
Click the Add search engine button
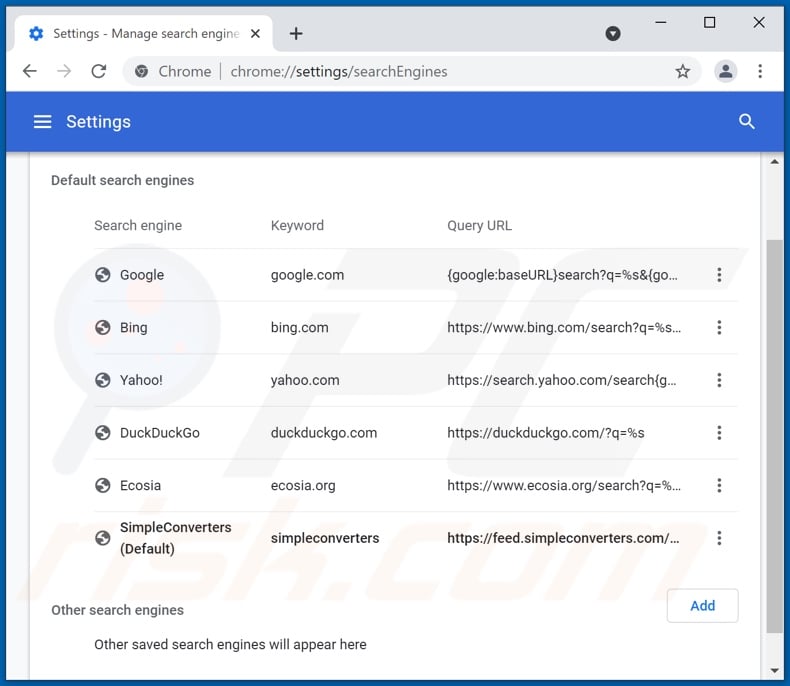(702, 605)
